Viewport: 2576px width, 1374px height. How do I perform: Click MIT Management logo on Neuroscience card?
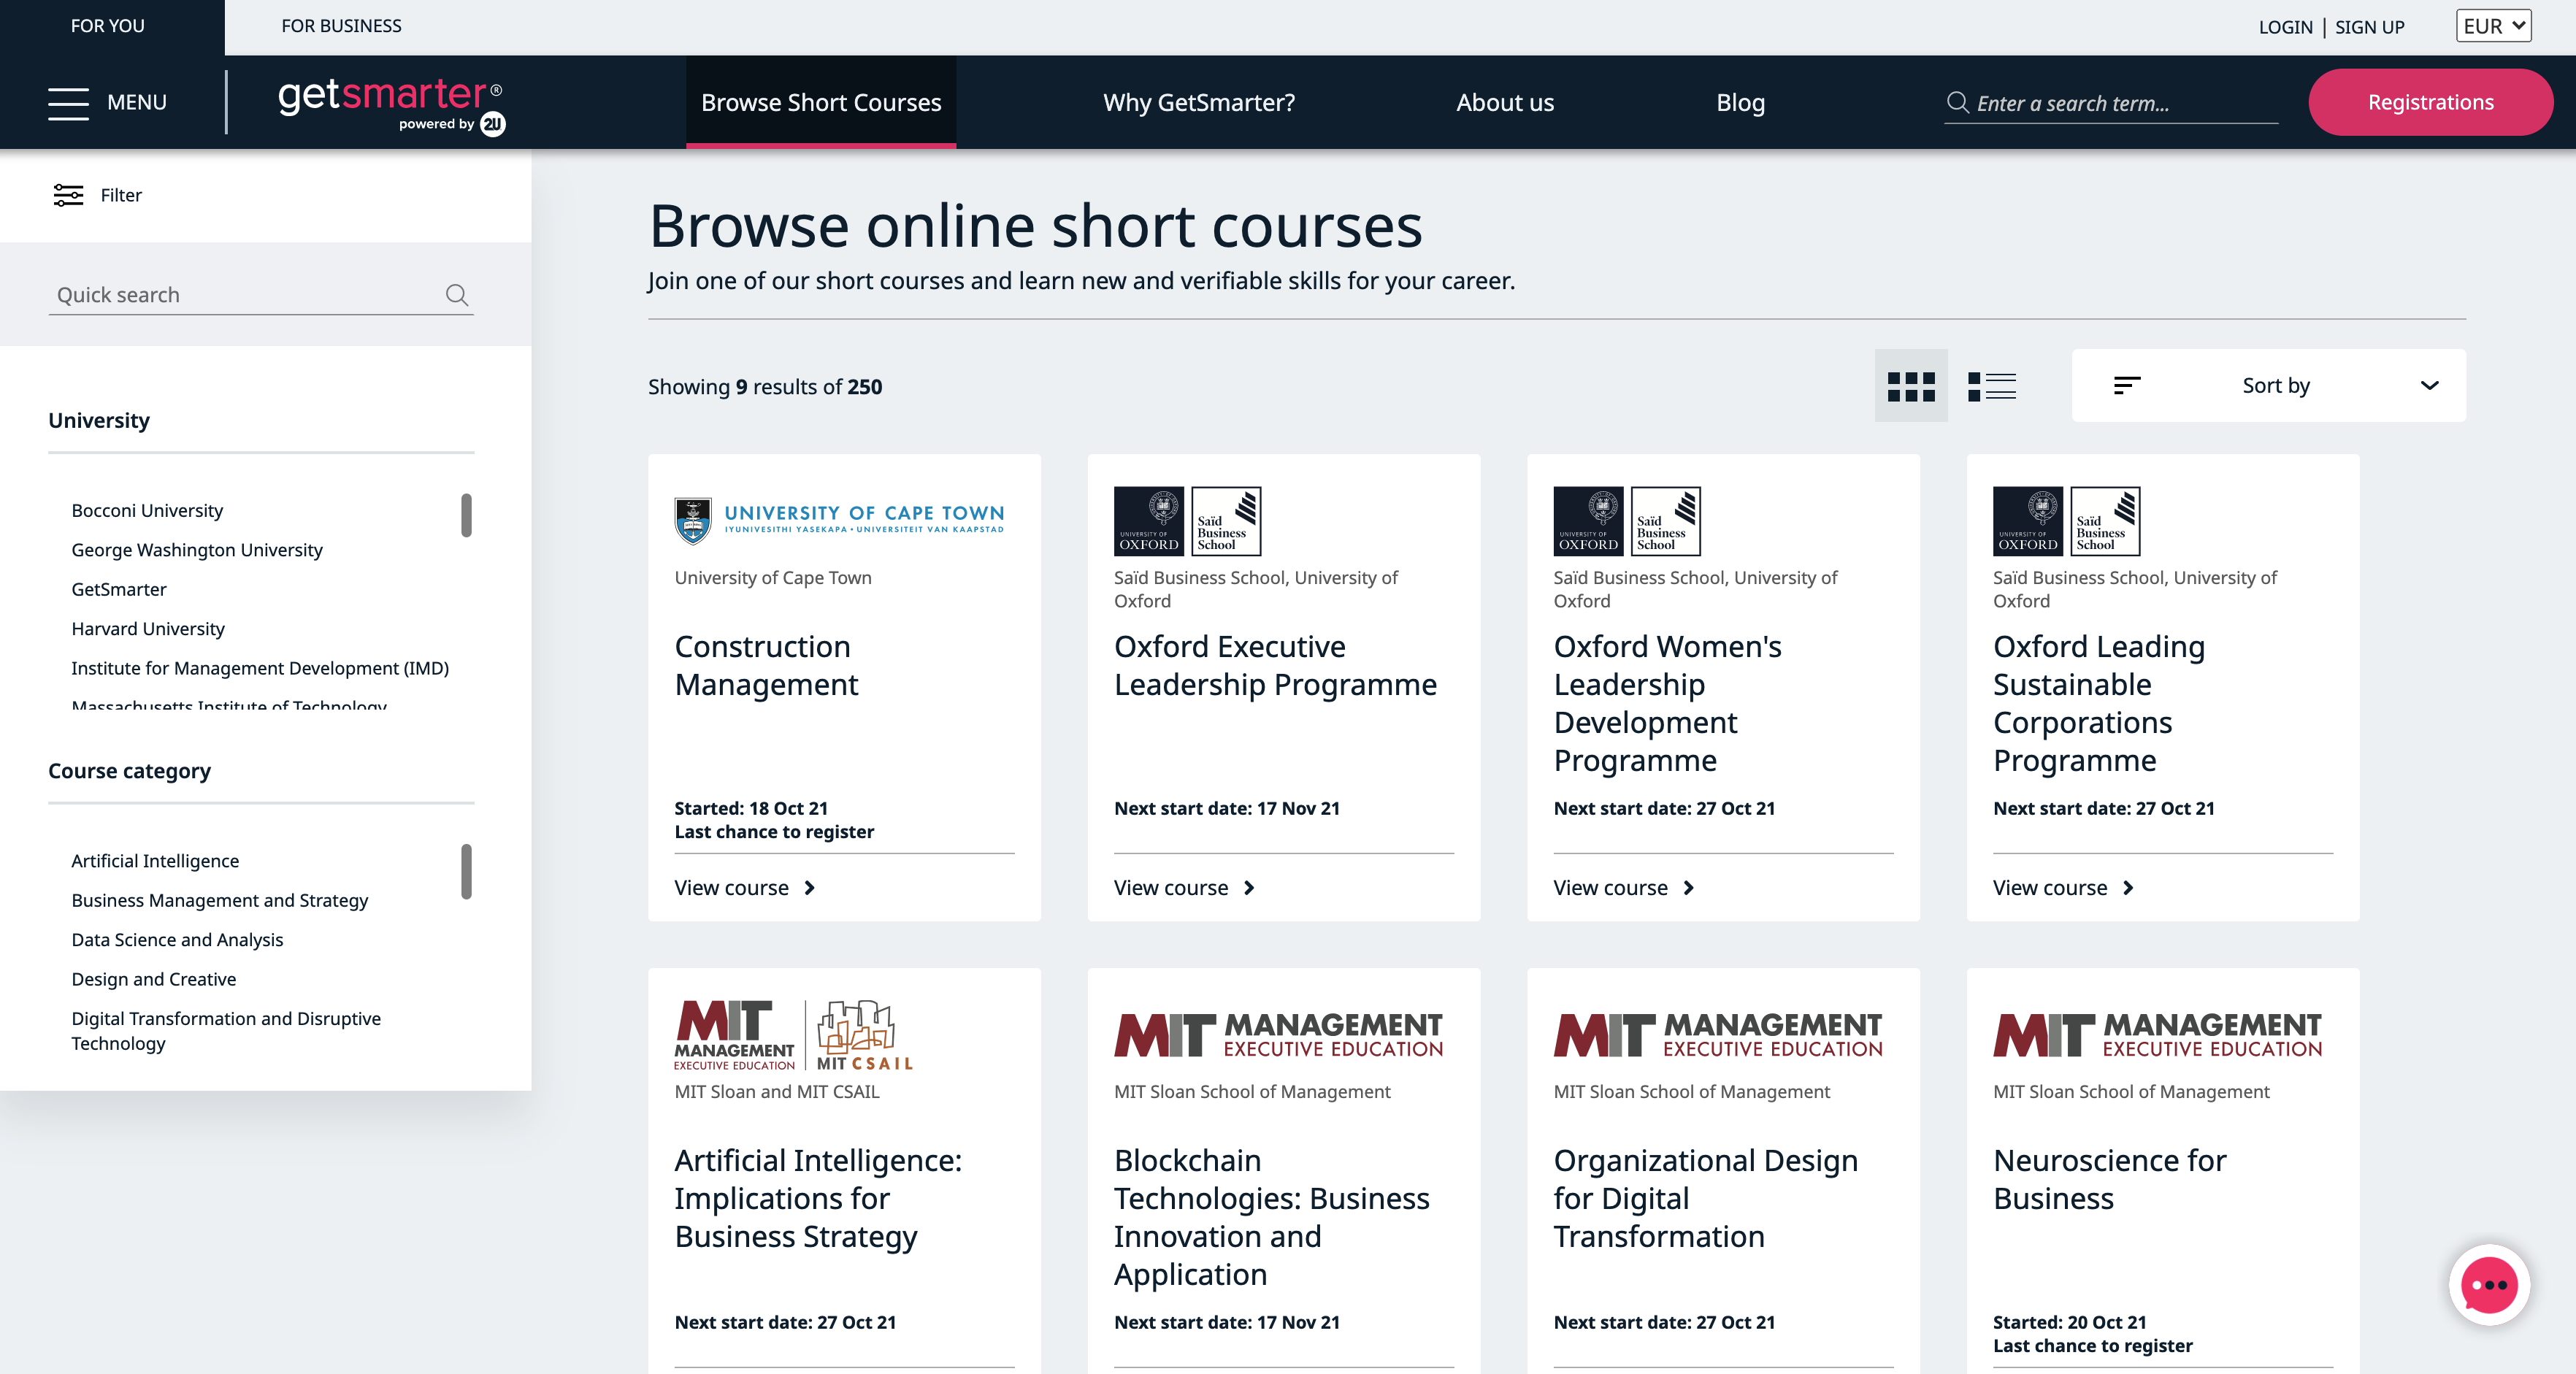tap(2158, 1035)
